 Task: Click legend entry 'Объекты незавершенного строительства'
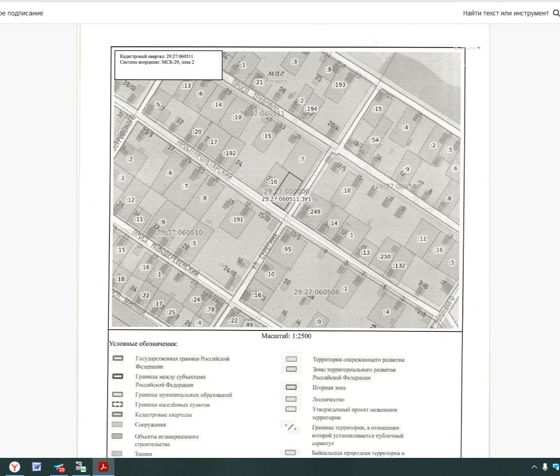166,440
